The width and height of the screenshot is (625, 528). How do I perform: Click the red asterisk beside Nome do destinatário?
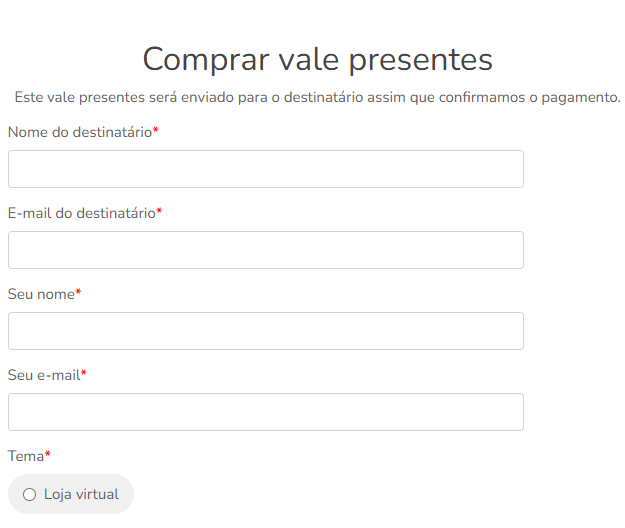point(155,130)
